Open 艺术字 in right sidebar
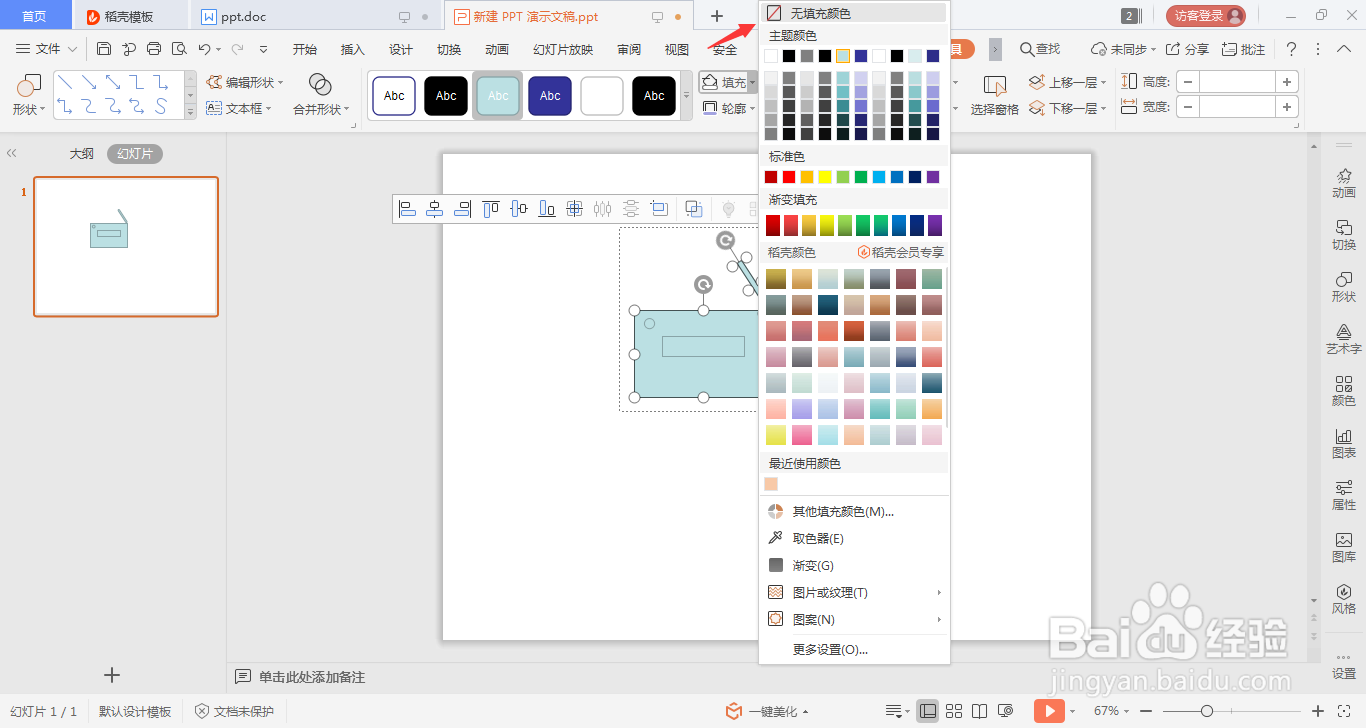This screenshot has width=1366, height=728. click(1344, 338)
